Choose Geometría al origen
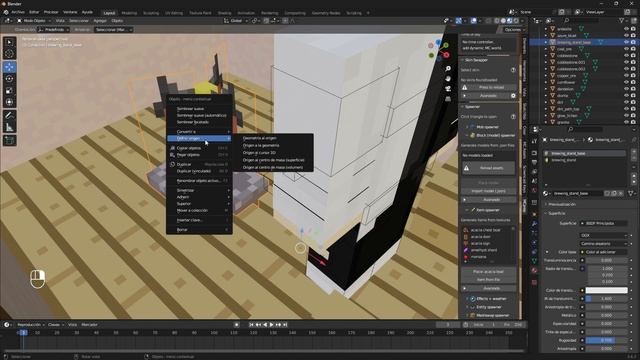Image resolution: width=640 pixels, height=360 pixels. tap(260, 138)
